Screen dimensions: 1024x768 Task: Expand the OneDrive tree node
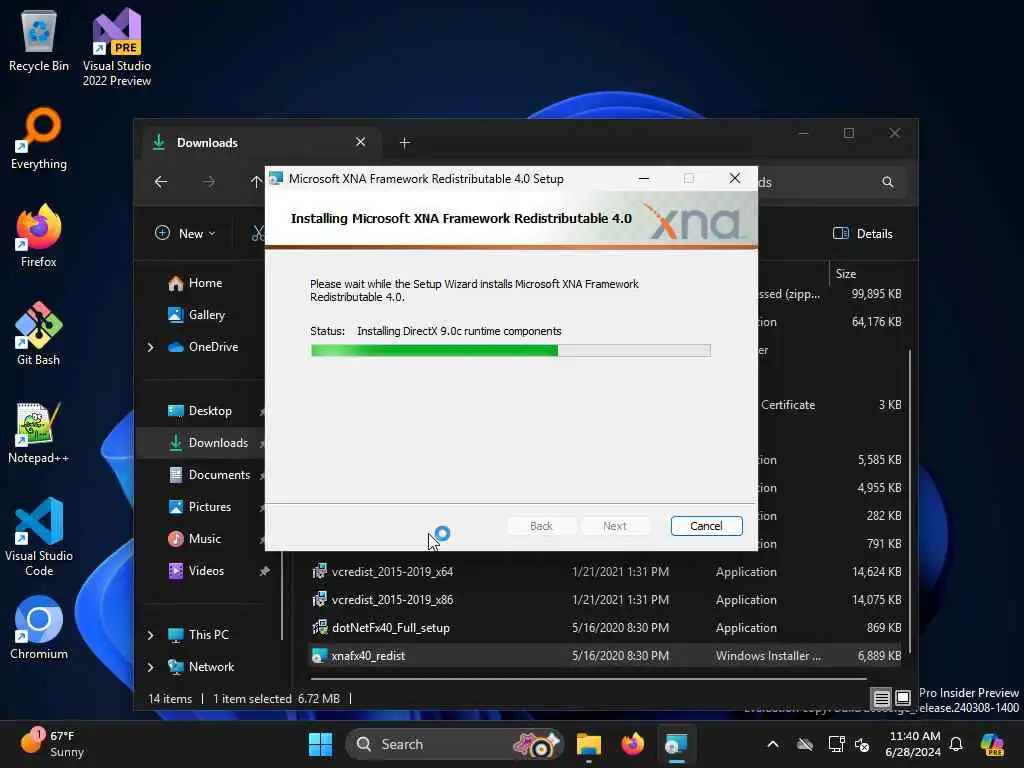[150, 347]
